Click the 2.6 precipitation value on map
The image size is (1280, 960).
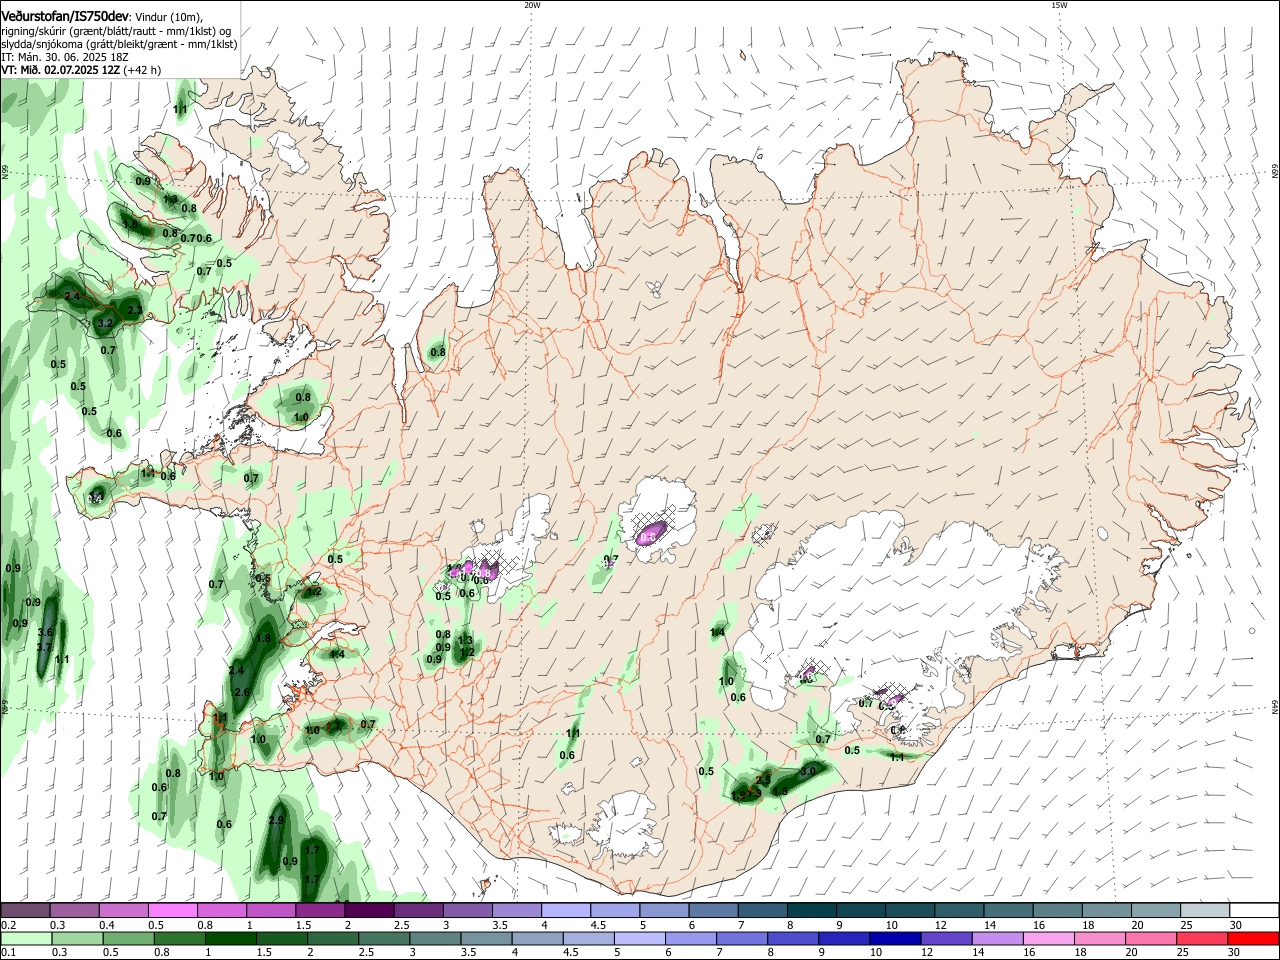tap(241, 692)
